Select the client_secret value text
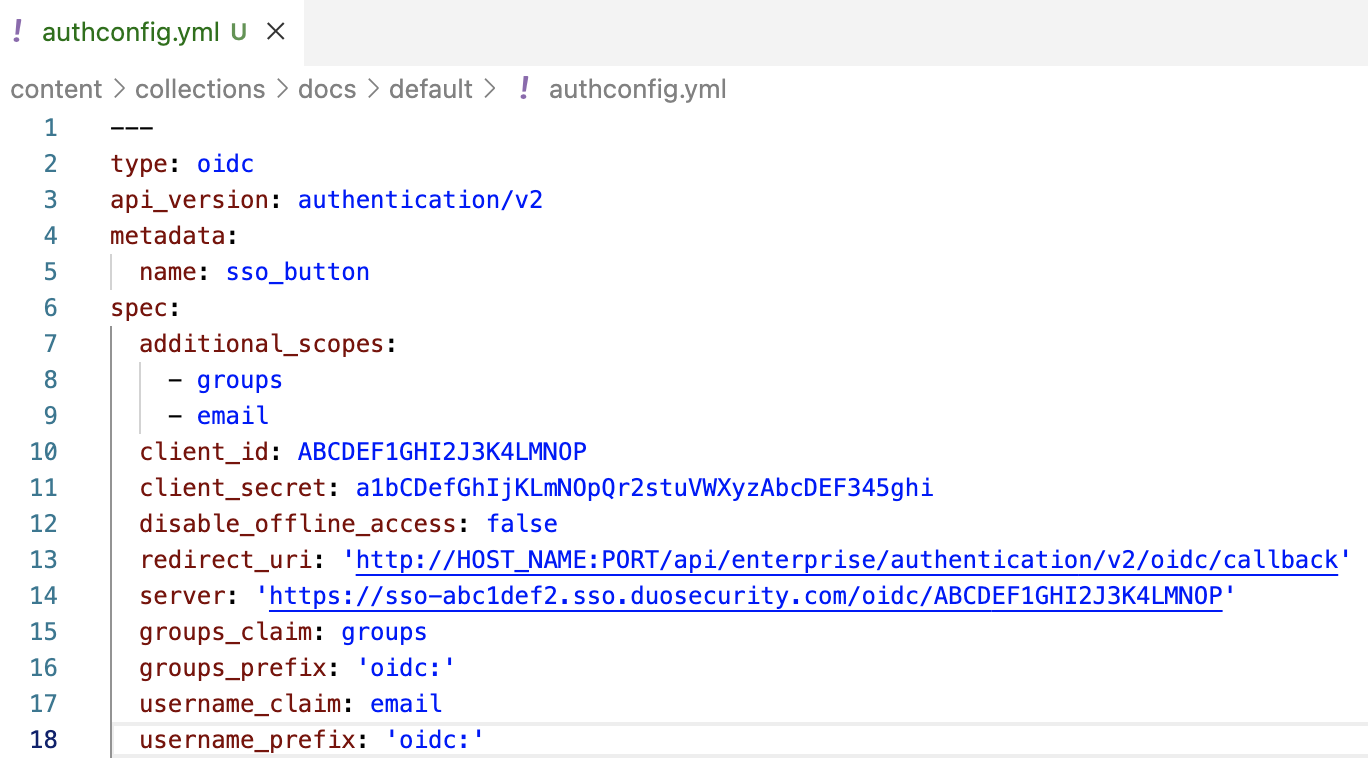This screenshot has width=1368, height=776. [x=644, y=487]
